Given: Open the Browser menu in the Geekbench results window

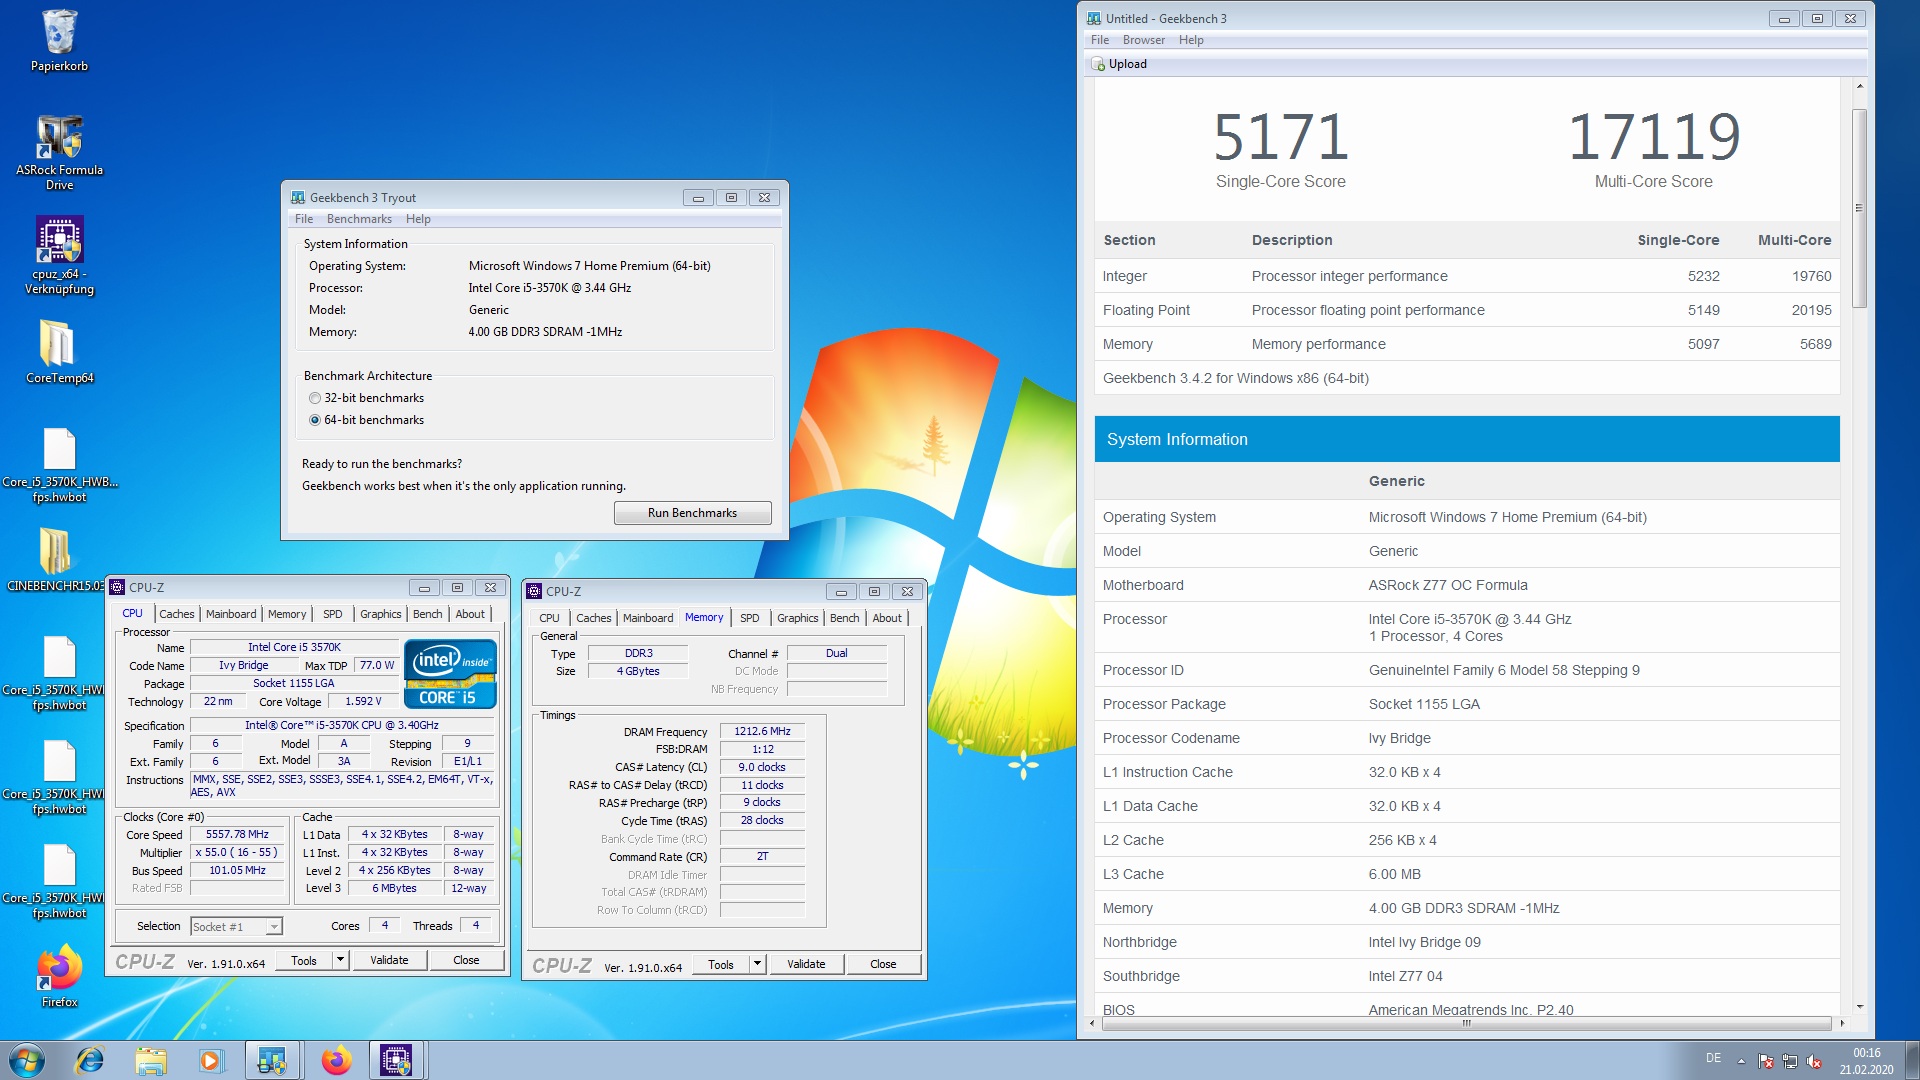Looking at the screenshot, I should click(x=1143, y=40).
